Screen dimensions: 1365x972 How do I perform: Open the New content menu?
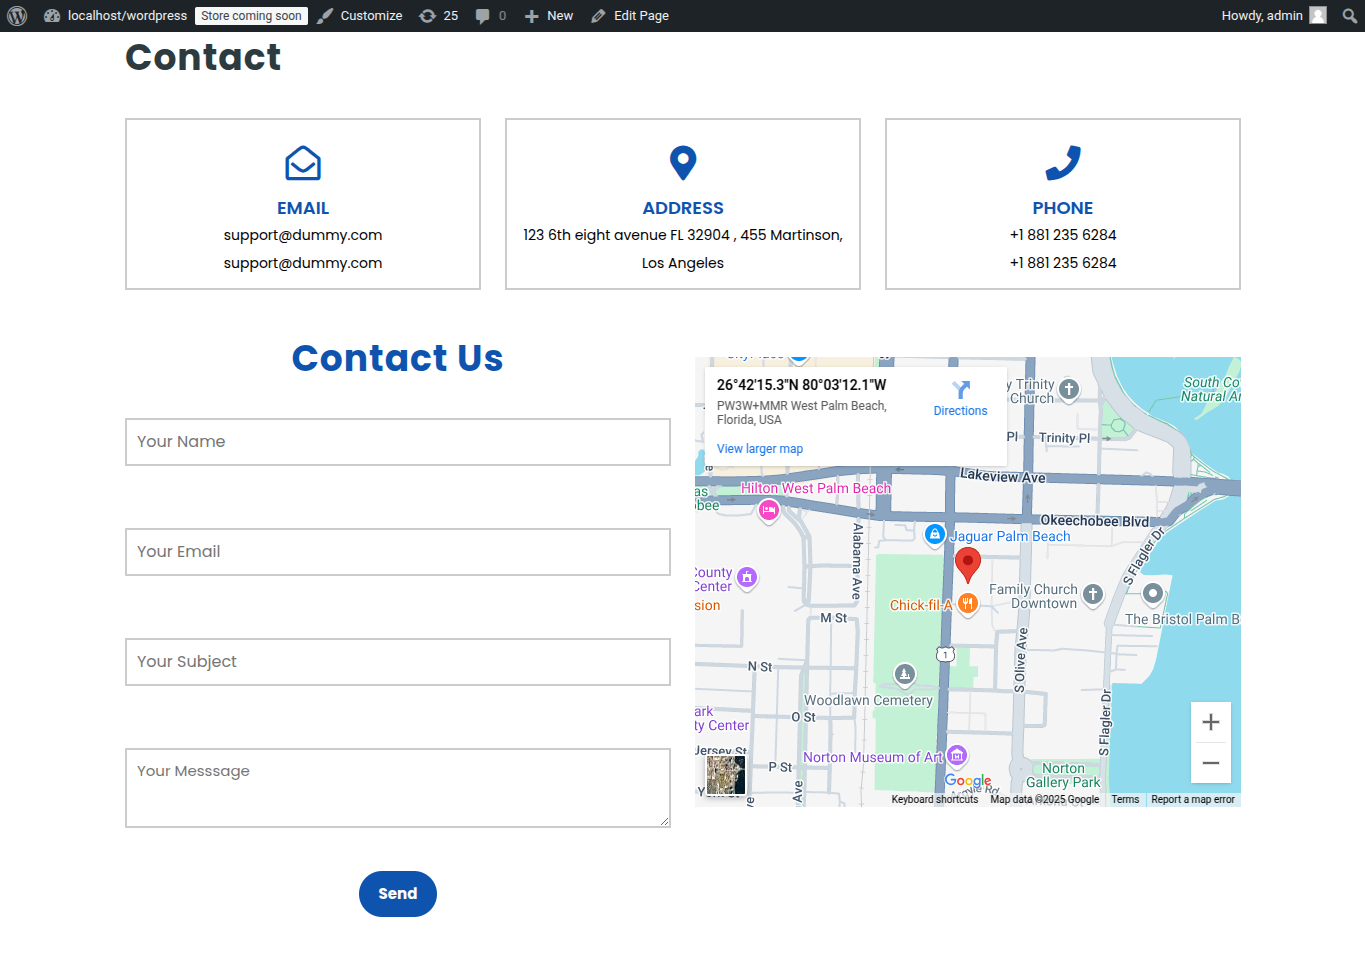pos(549,16)
